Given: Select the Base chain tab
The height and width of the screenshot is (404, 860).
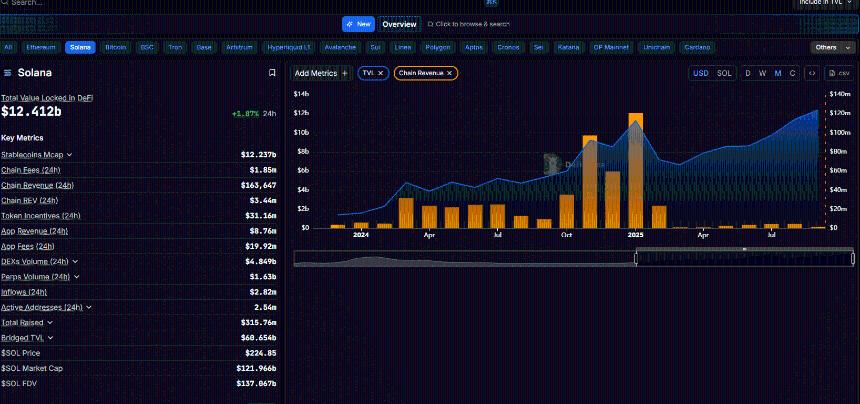Looking at the screenshot, I should [204, 48].
